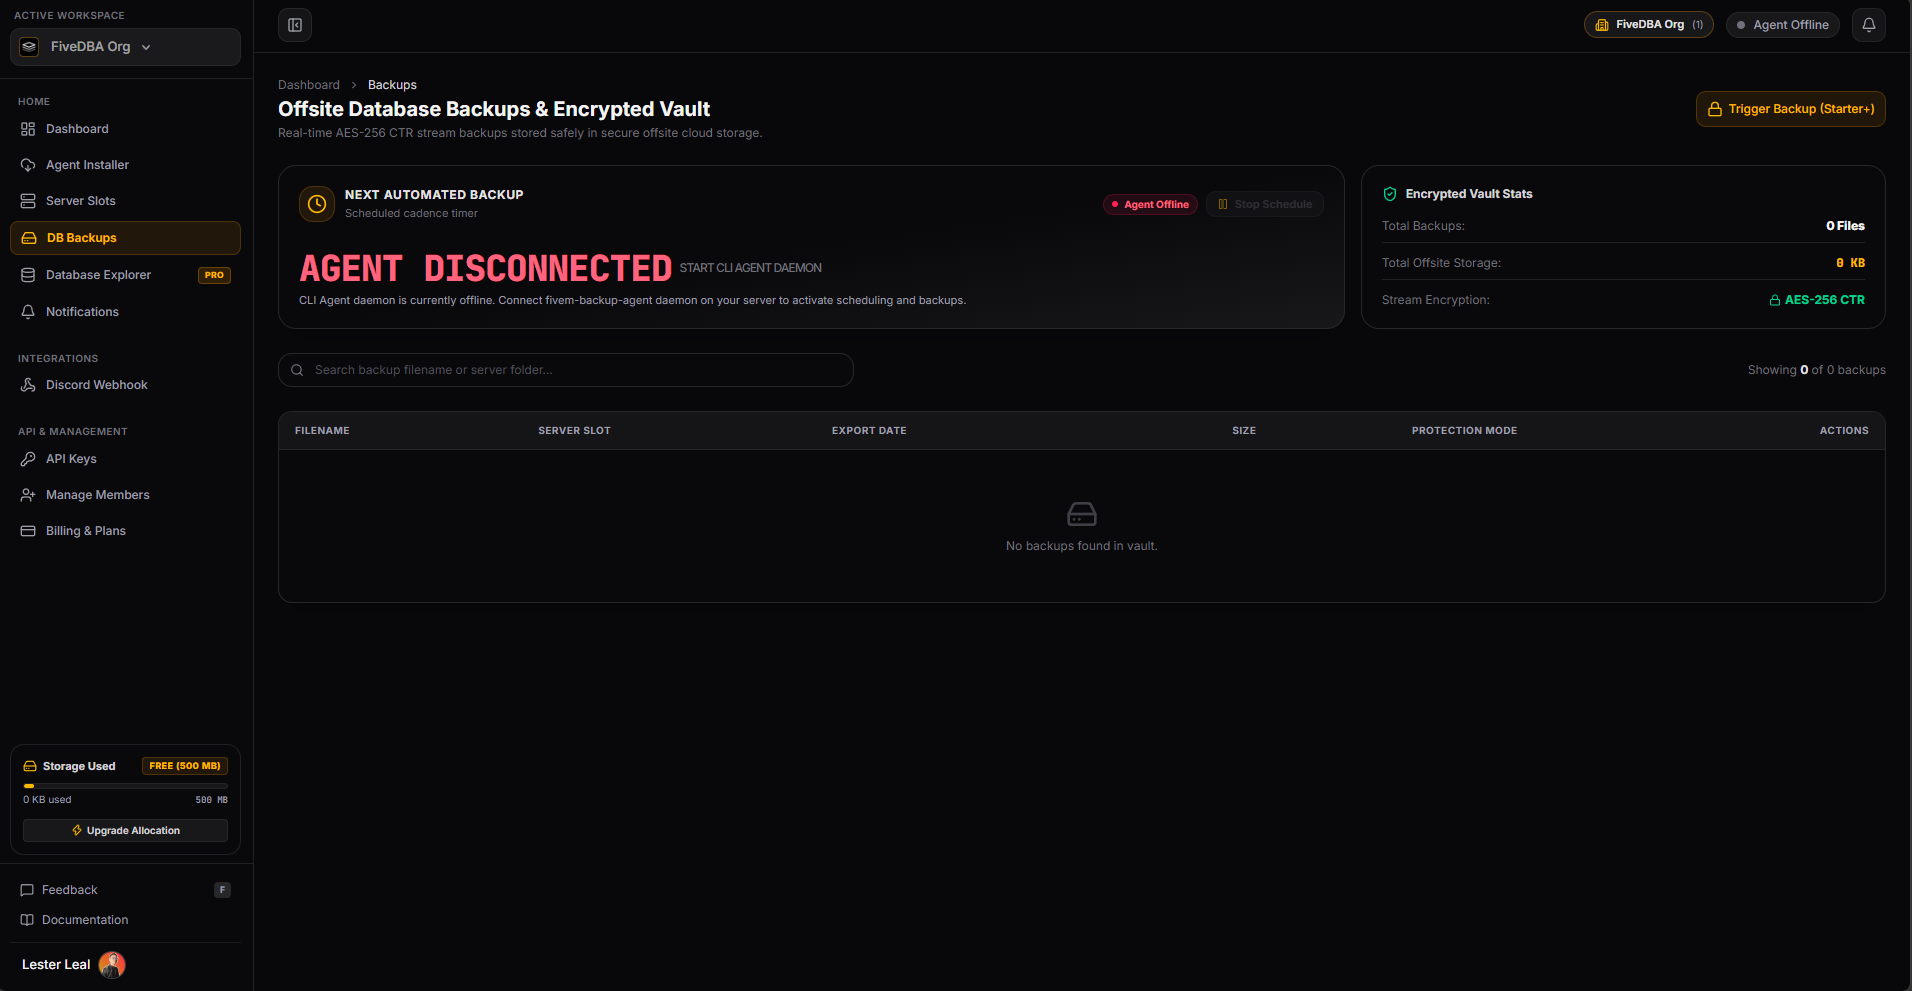
Task: Click the FILENAME column header
Action: click(x=322, y=431)
